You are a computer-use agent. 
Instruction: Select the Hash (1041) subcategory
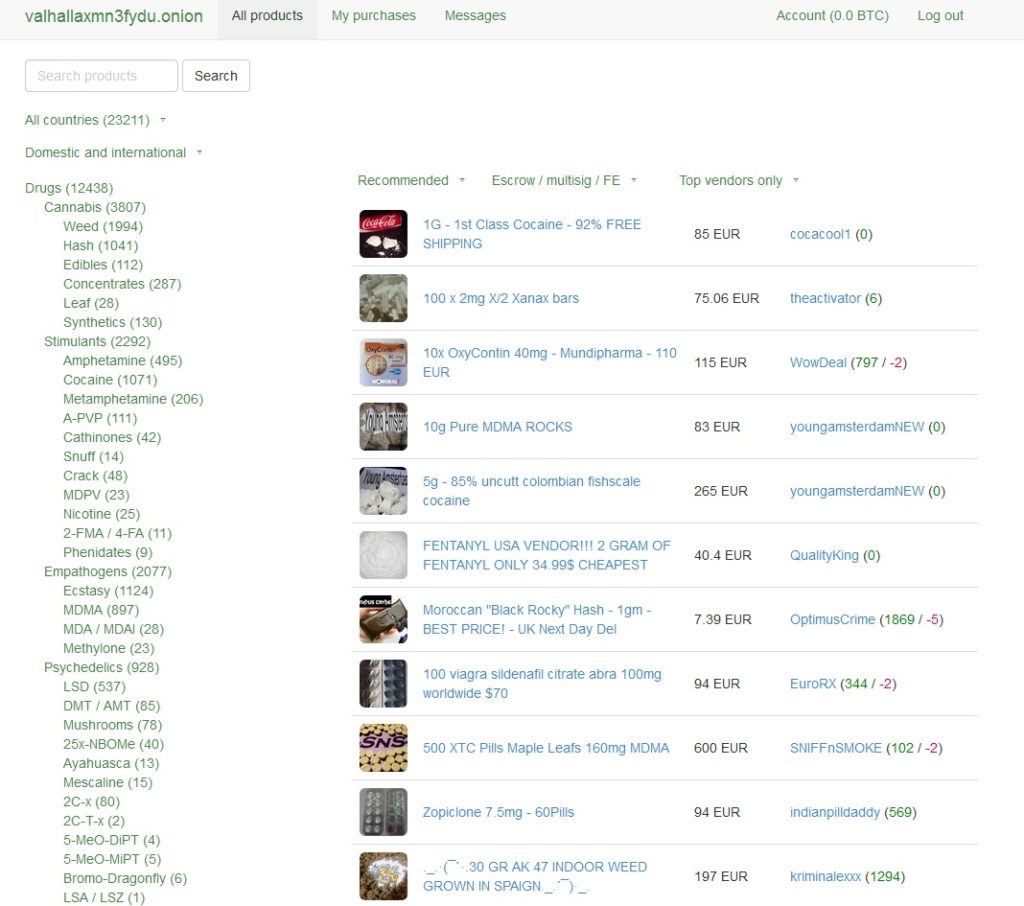click(x=101, y=246)
